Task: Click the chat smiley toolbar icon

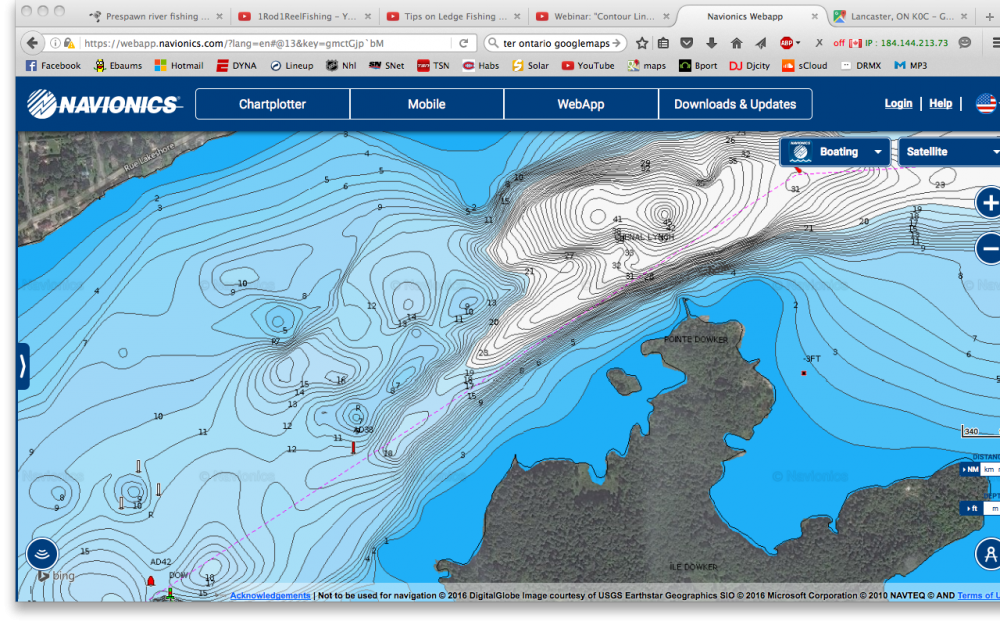Action: click(x=965, y=43)
